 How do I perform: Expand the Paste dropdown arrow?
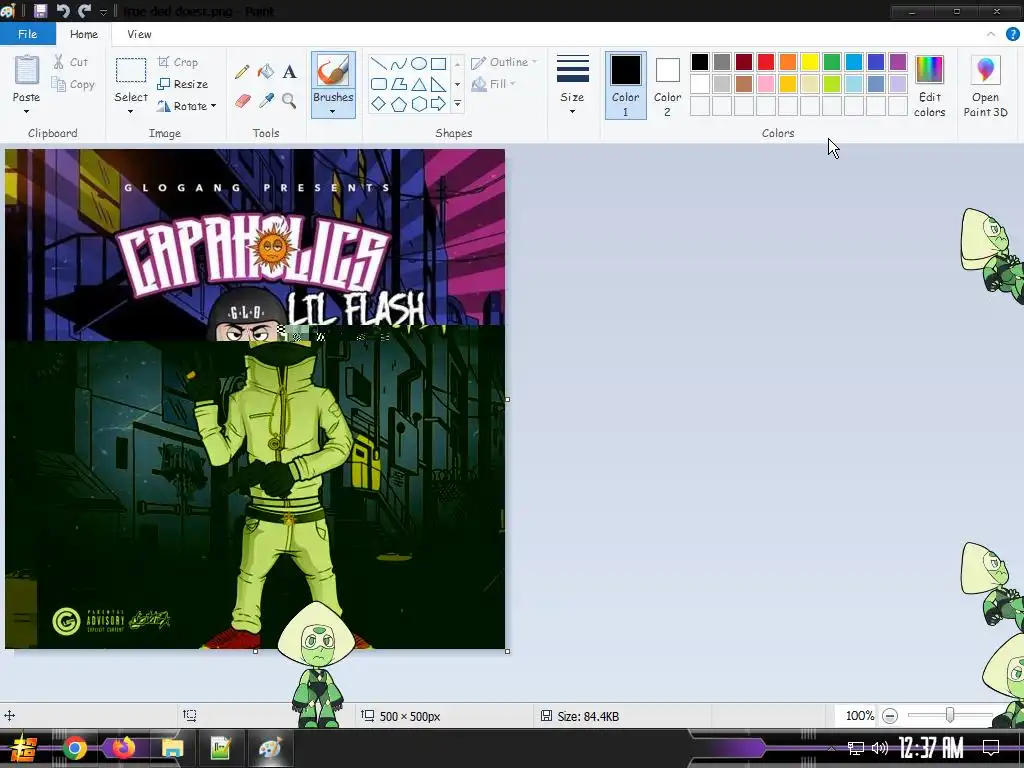(26, 112)
